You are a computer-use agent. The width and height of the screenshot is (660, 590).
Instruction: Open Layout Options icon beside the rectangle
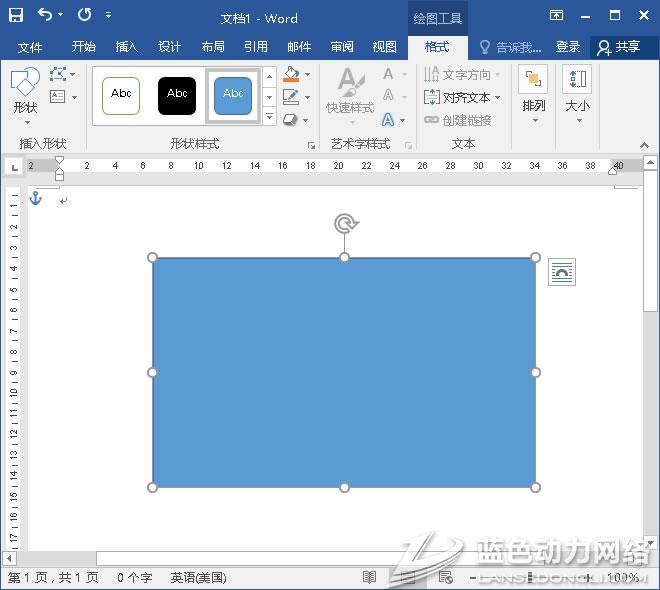tap(562, 272)
